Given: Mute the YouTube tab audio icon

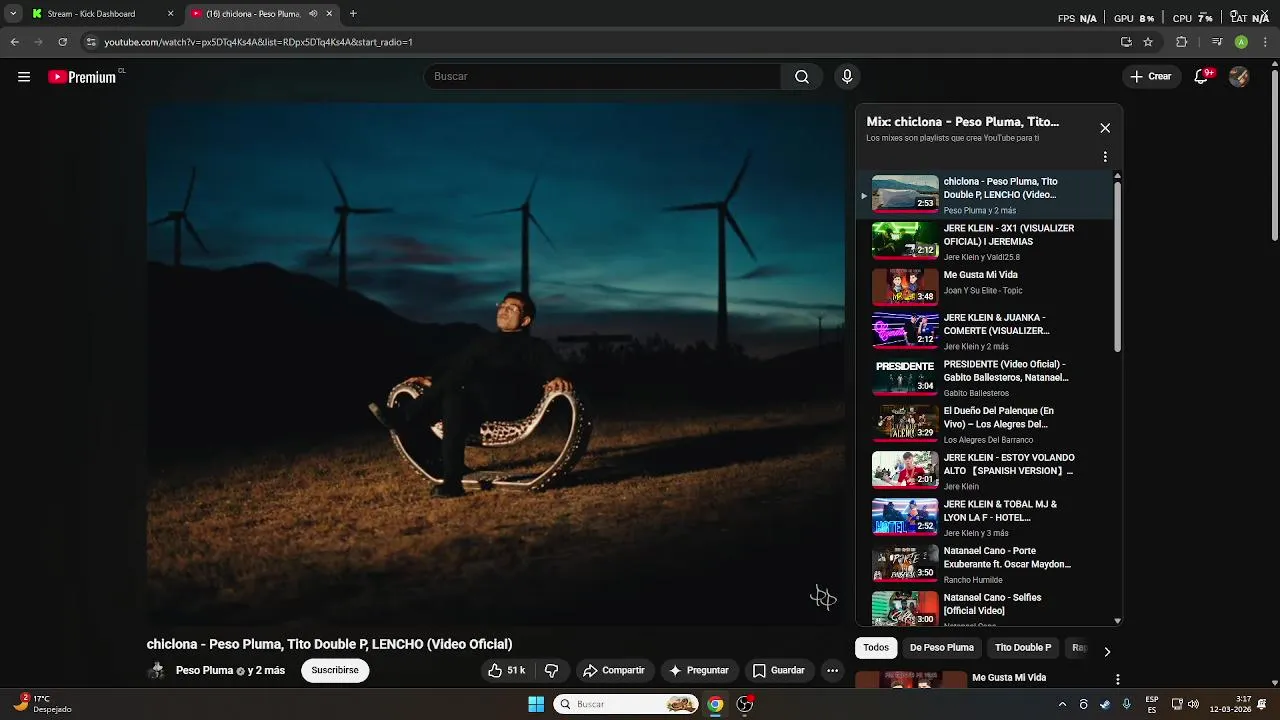Looking at the screenshot, I should (313, 14).
